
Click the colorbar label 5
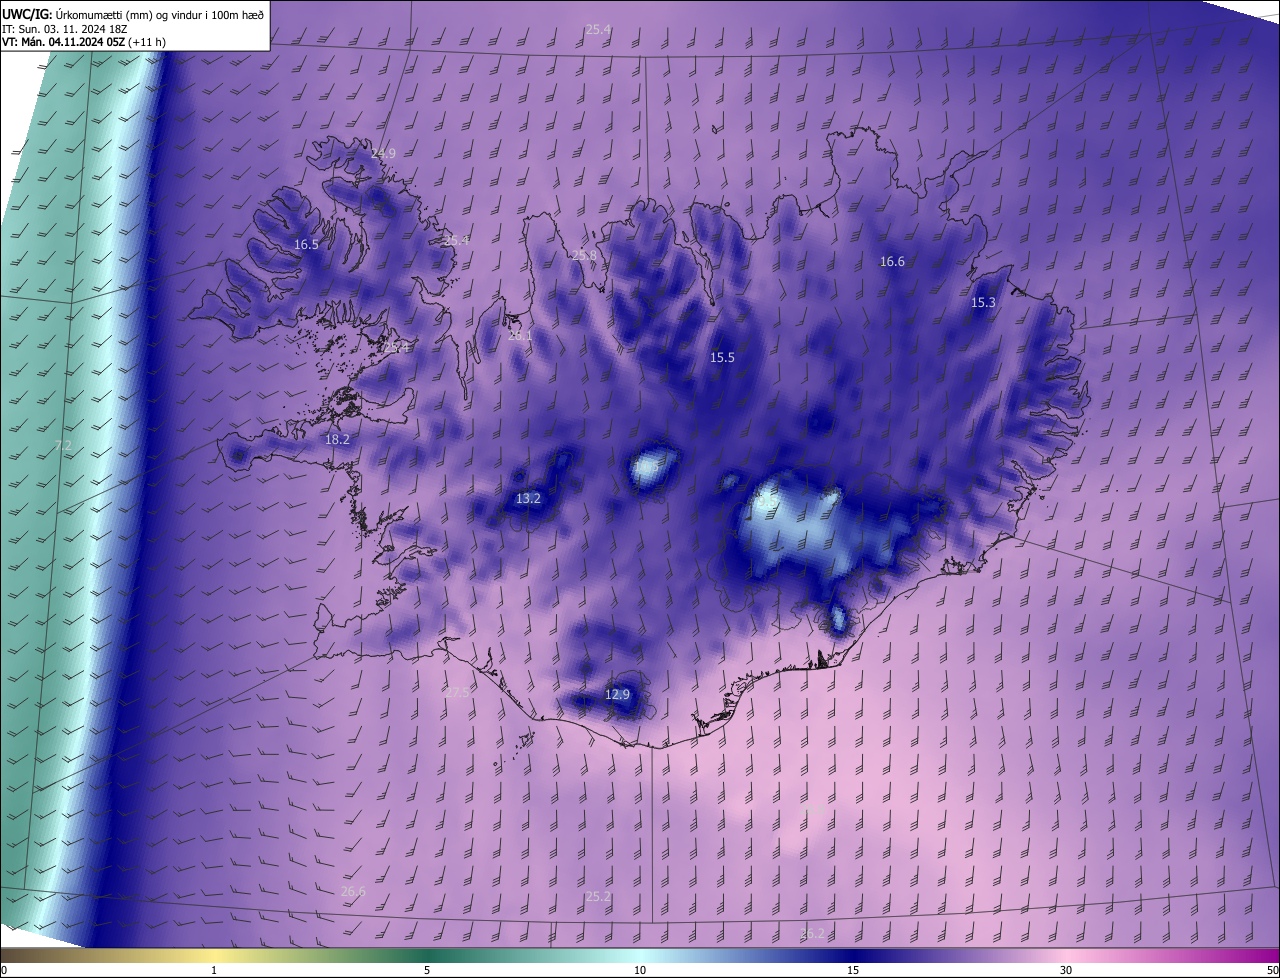pos(427,971)
